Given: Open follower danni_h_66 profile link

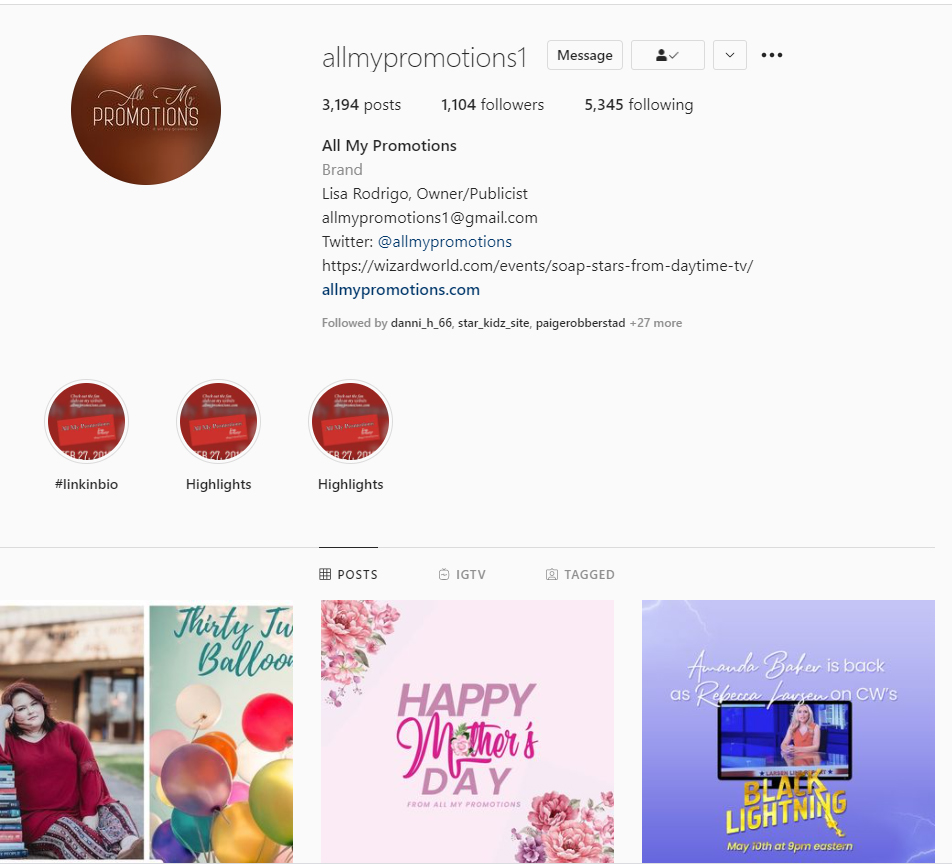Looking at the screenshot, I should [x=421, y=323].
